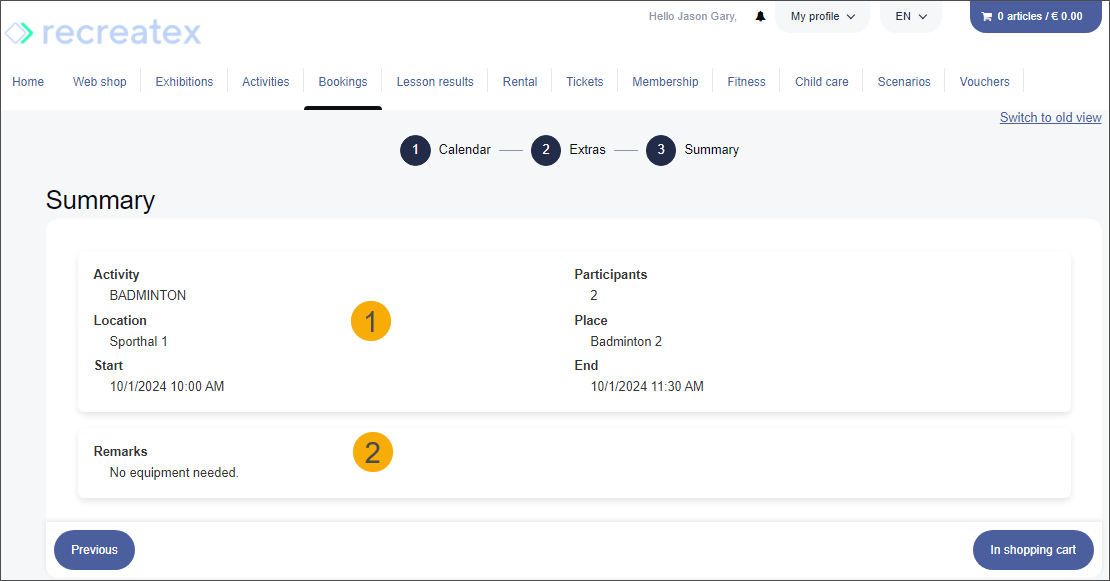Open the EN language dropdown
Image resolution: width=1110 pixels, height=581 pixels.
pos(911,17)
